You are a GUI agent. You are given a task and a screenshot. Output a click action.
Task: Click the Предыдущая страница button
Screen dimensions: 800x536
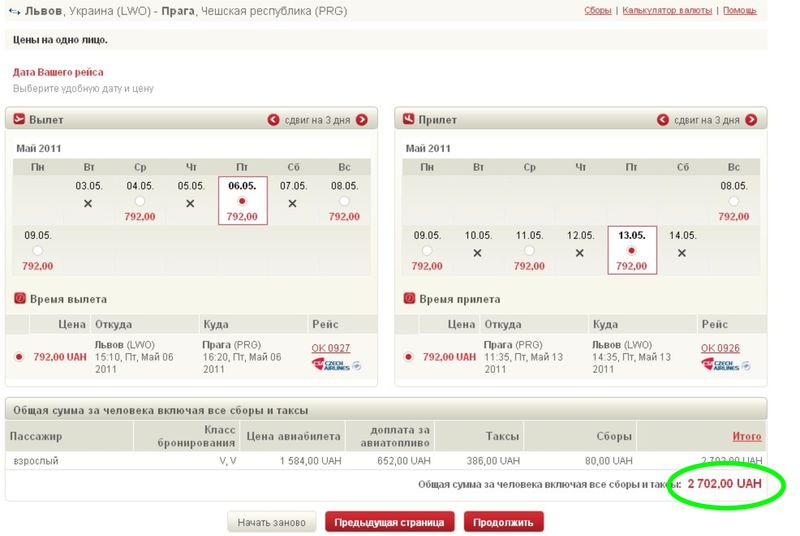tap(390, 522)
